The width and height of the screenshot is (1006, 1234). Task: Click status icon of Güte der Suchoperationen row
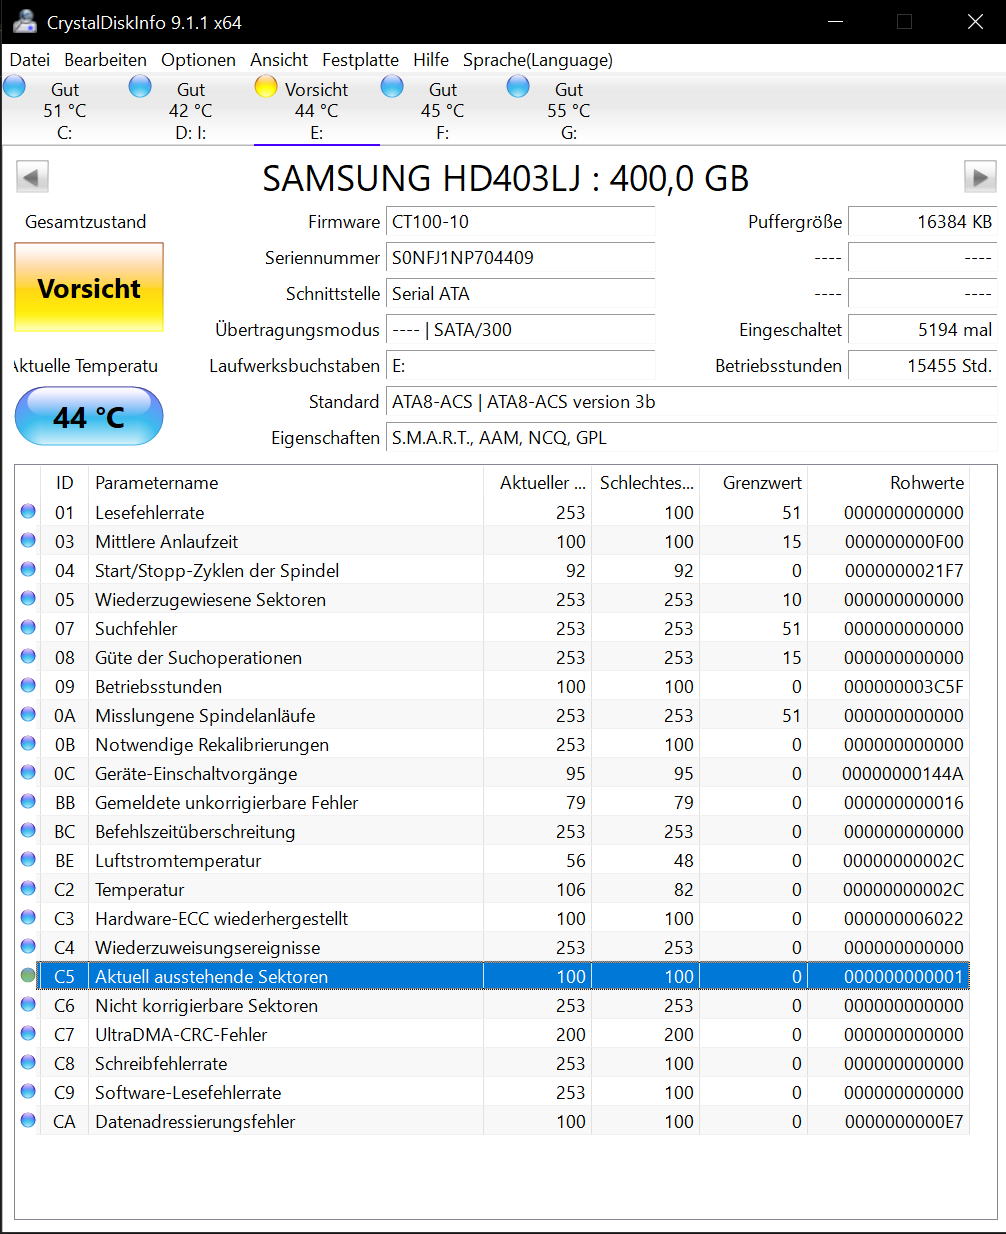pos(28,657)
